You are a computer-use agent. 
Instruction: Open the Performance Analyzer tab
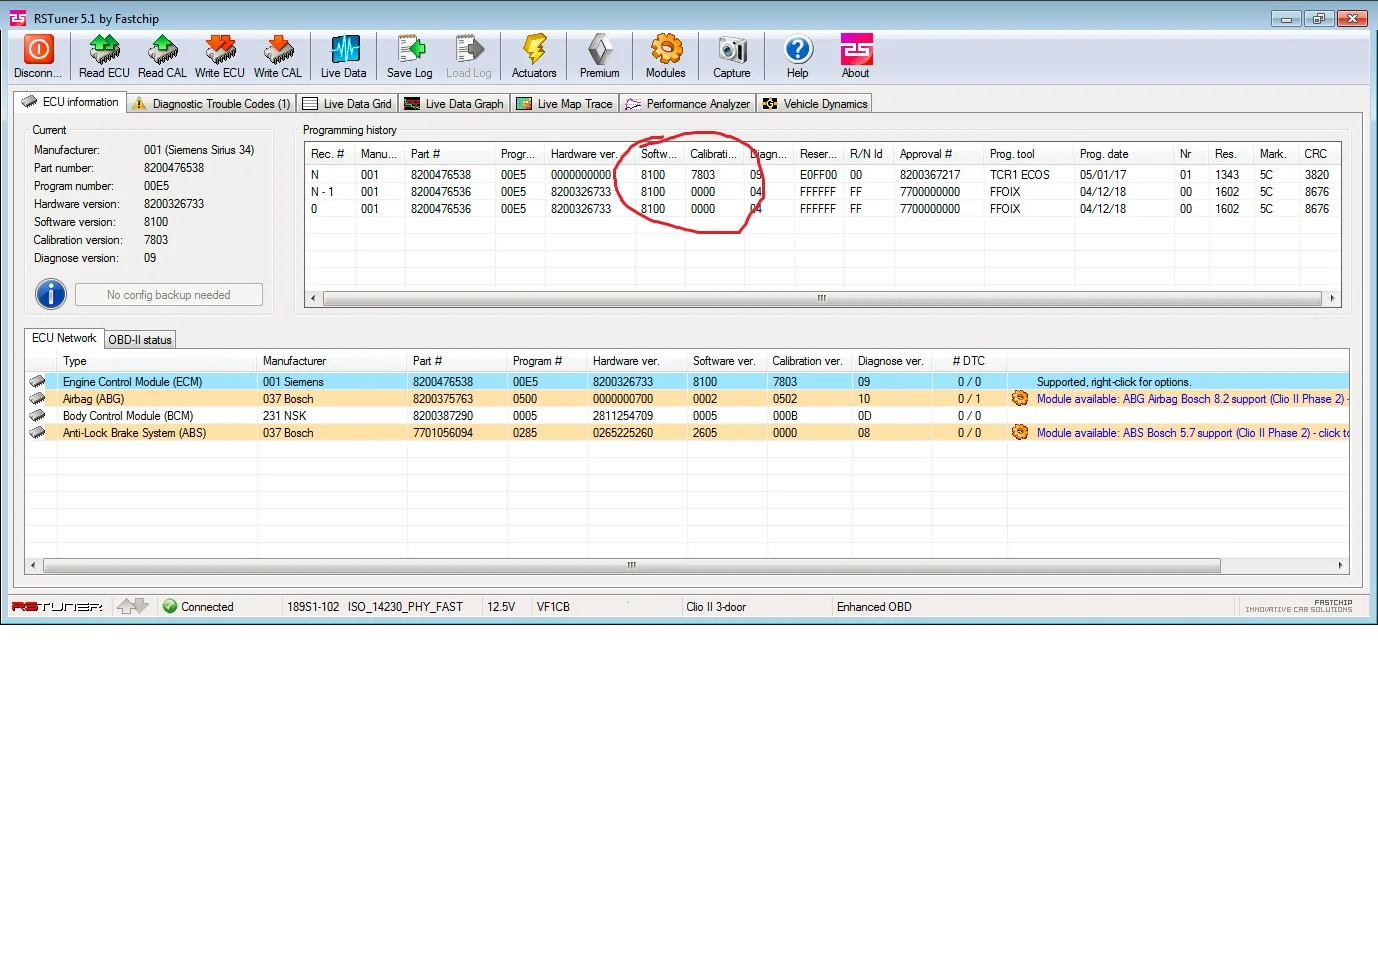pyautogui.click(x=688, y=104)
